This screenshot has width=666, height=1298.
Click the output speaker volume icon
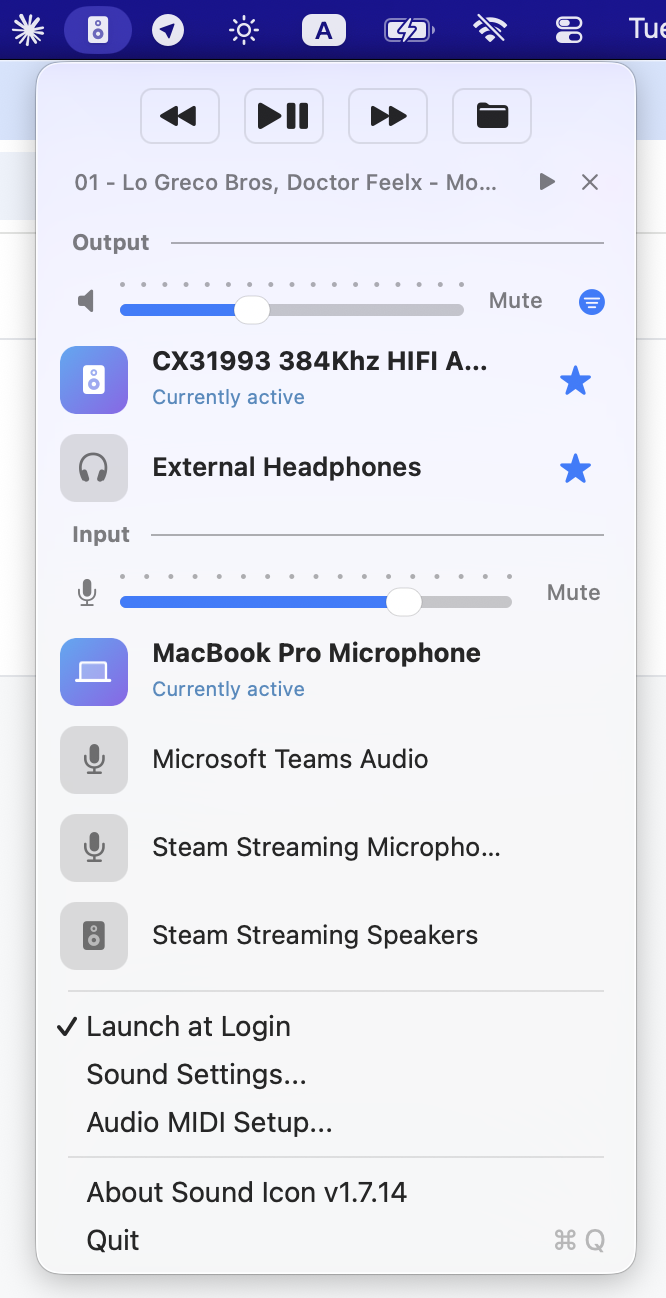pos(88,301)
